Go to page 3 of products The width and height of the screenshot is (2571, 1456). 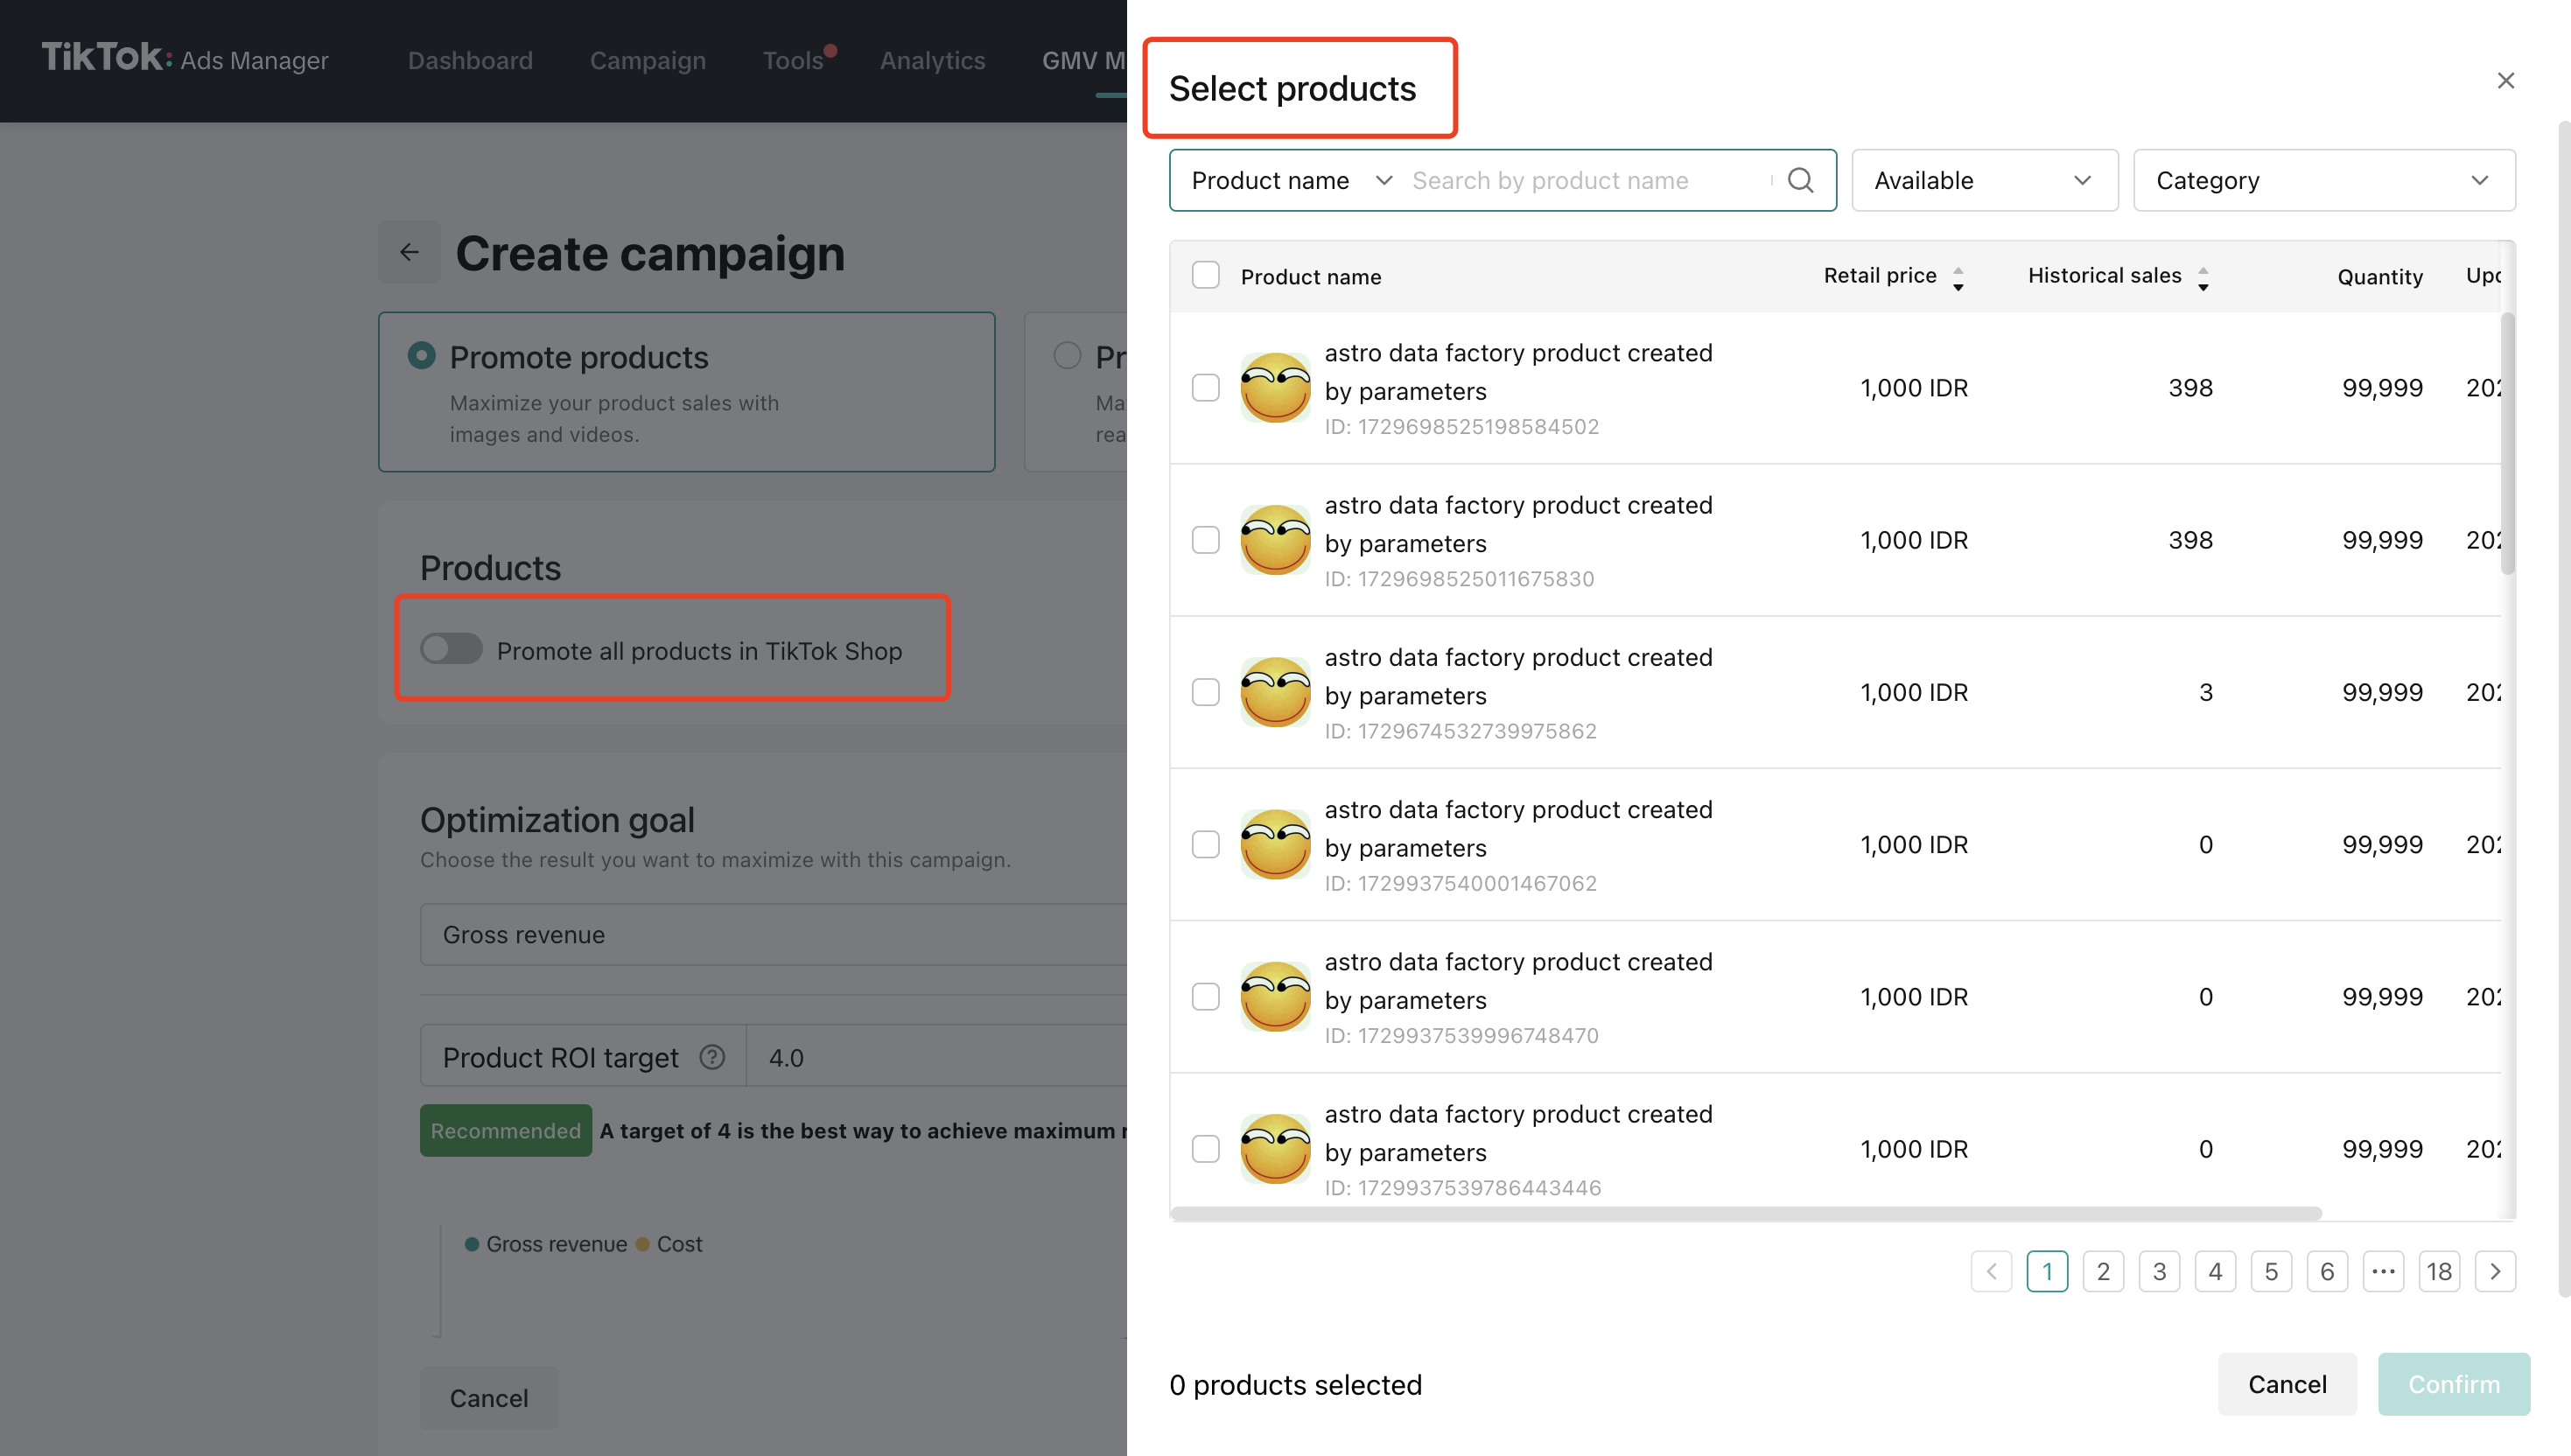click(2159, 1271)
